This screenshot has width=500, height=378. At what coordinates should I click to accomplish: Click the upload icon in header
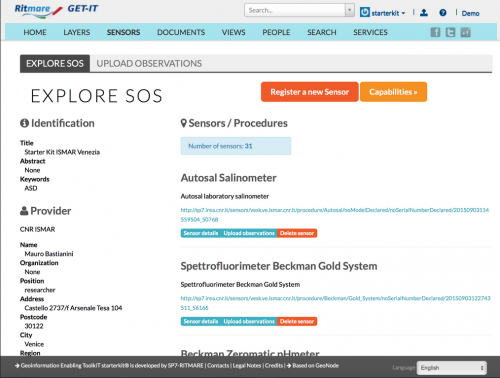click(x=424, y=13)
